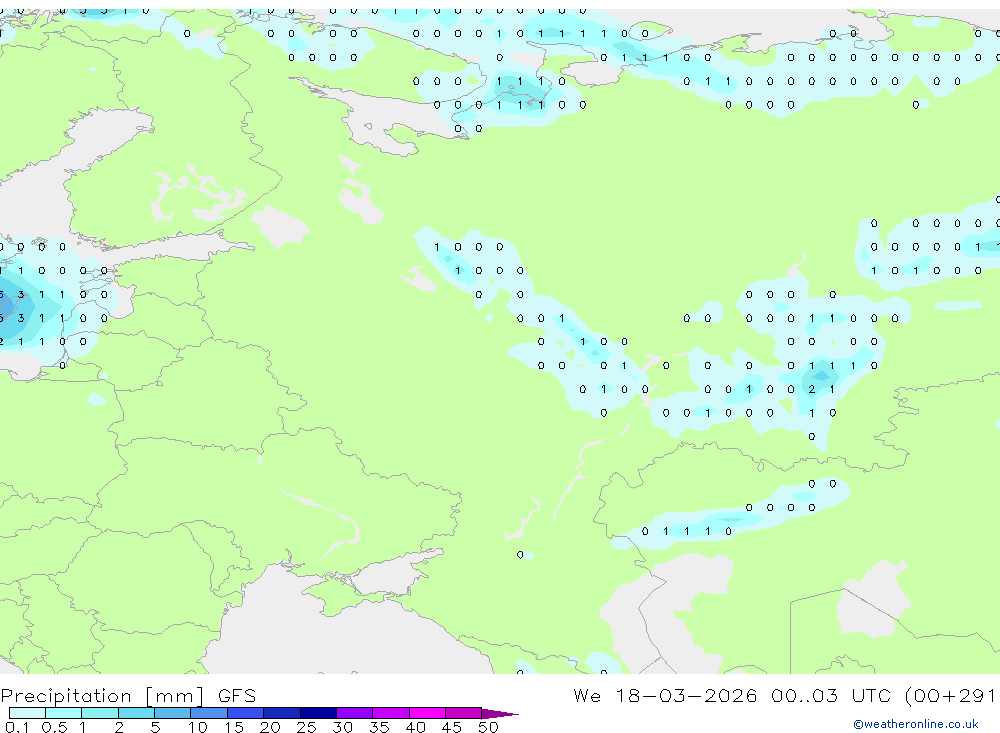This screenshot has width=1000, height=733.
Task: Click the '40' legend scale value
Action: click(415, 727)
